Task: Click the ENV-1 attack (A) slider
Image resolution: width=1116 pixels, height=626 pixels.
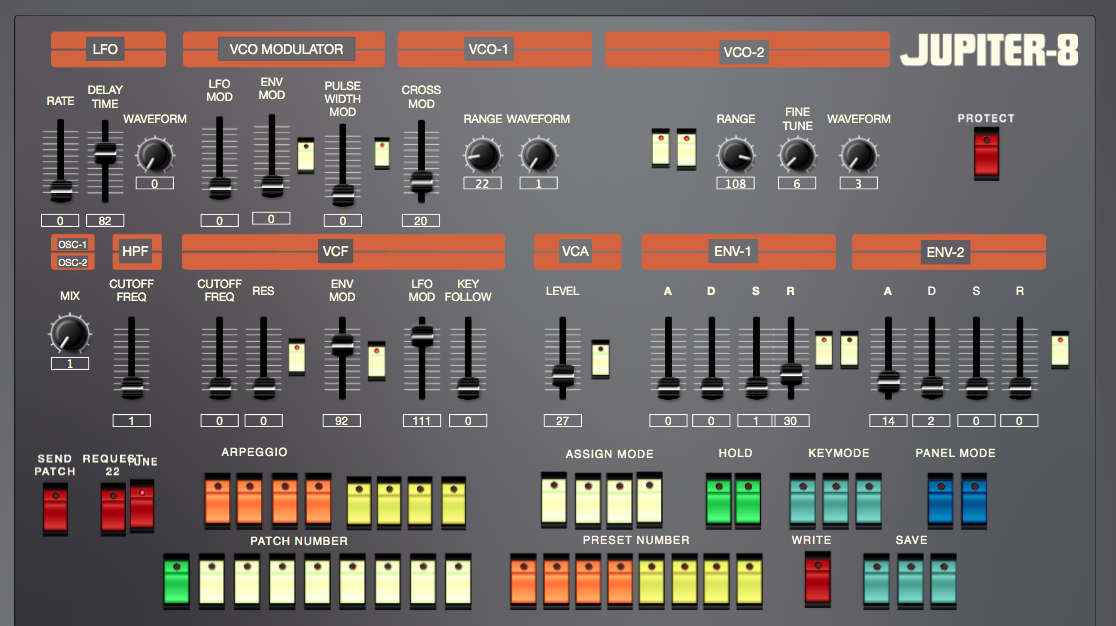Action: click(x=668, y=358)
